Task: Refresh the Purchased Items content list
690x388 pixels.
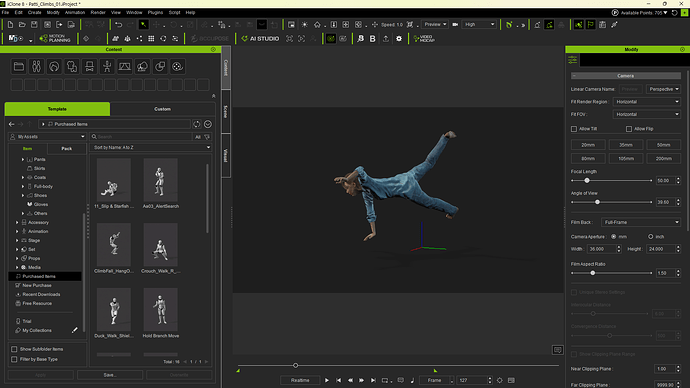Action: pos(197,124)
